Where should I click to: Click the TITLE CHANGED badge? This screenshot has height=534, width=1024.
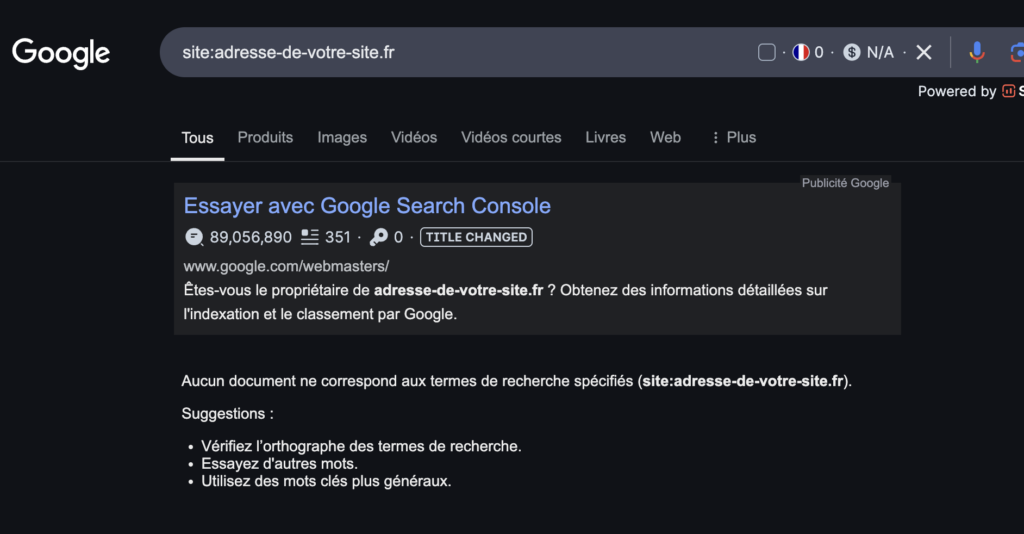(476, 237)
